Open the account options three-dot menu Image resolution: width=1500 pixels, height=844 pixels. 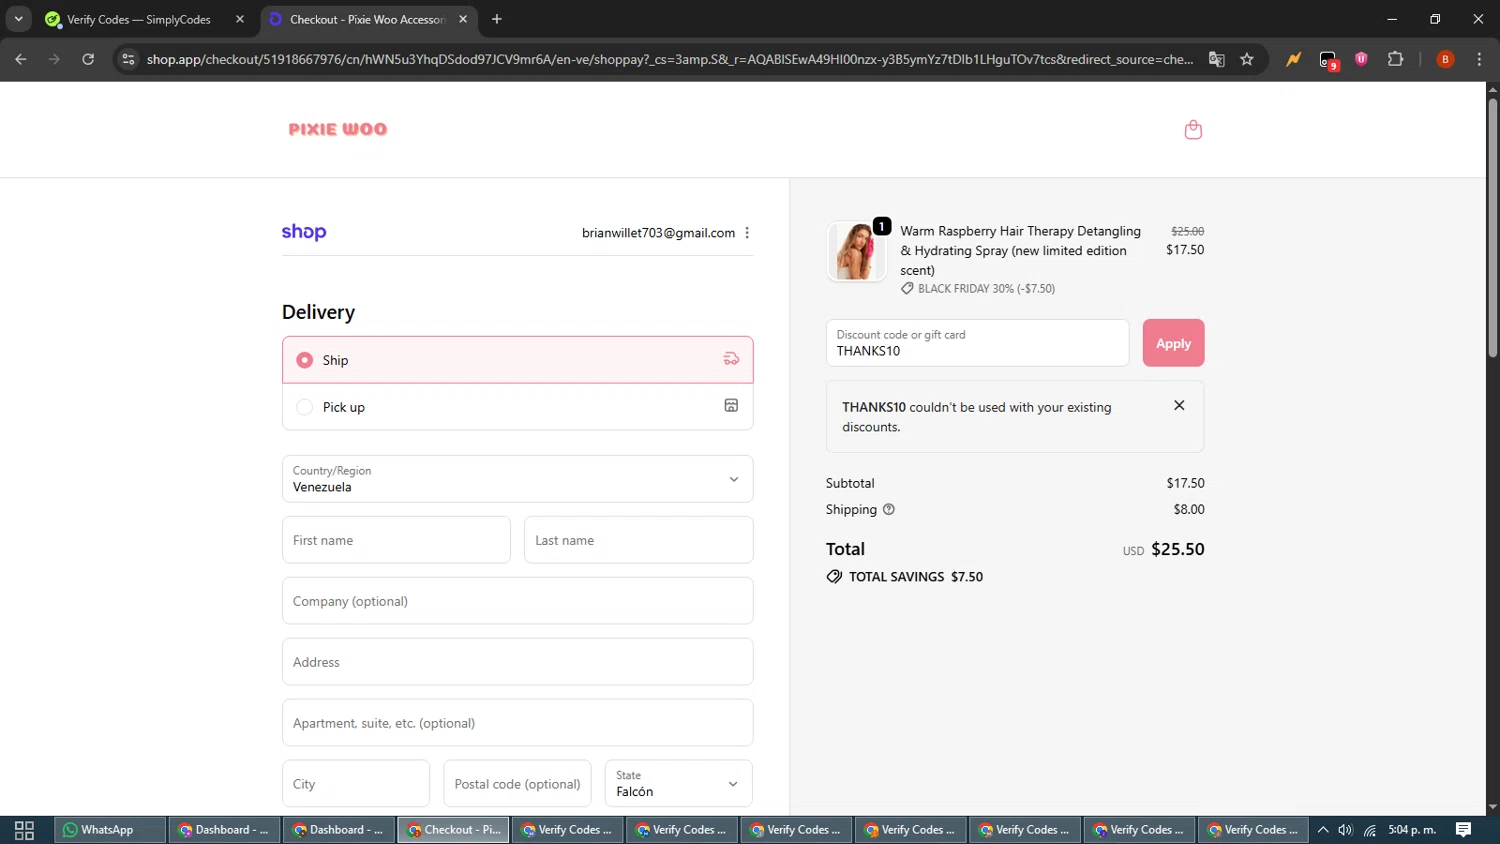click(747, 233)
